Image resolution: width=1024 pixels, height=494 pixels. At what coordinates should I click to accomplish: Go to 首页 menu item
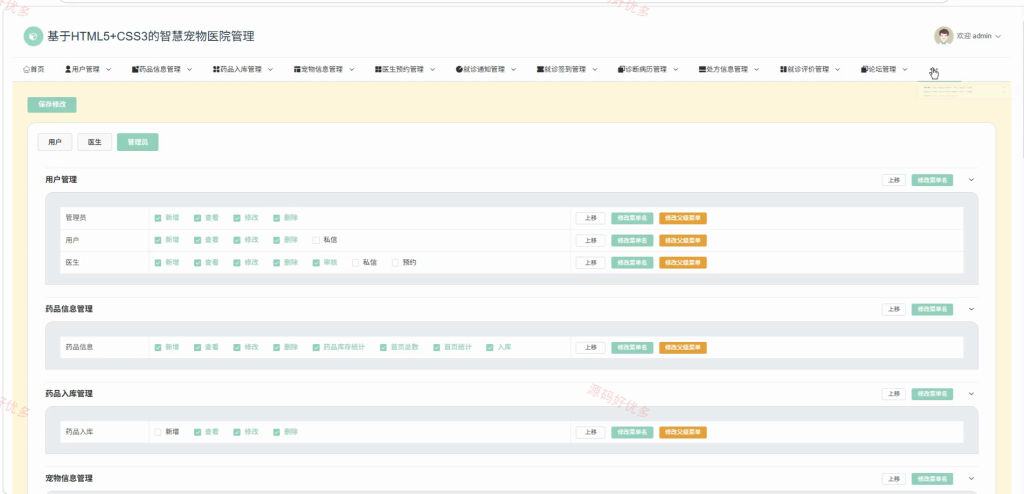pos(34,69)
